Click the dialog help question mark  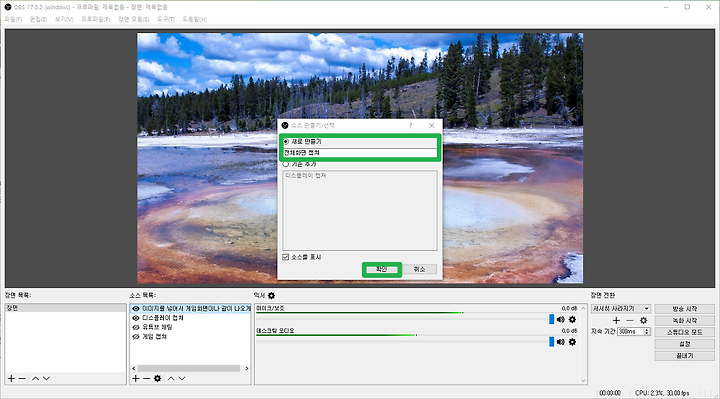(x=411, y=125)
